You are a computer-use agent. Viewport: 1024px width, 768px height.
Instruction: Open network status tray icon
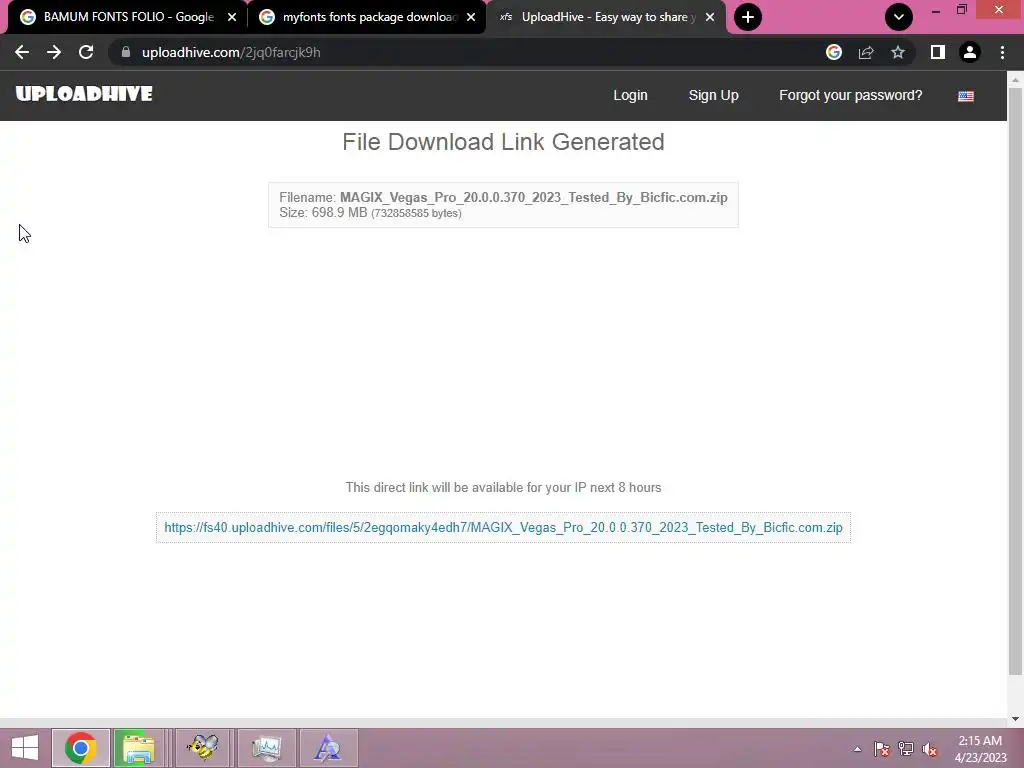coord(906,749)
